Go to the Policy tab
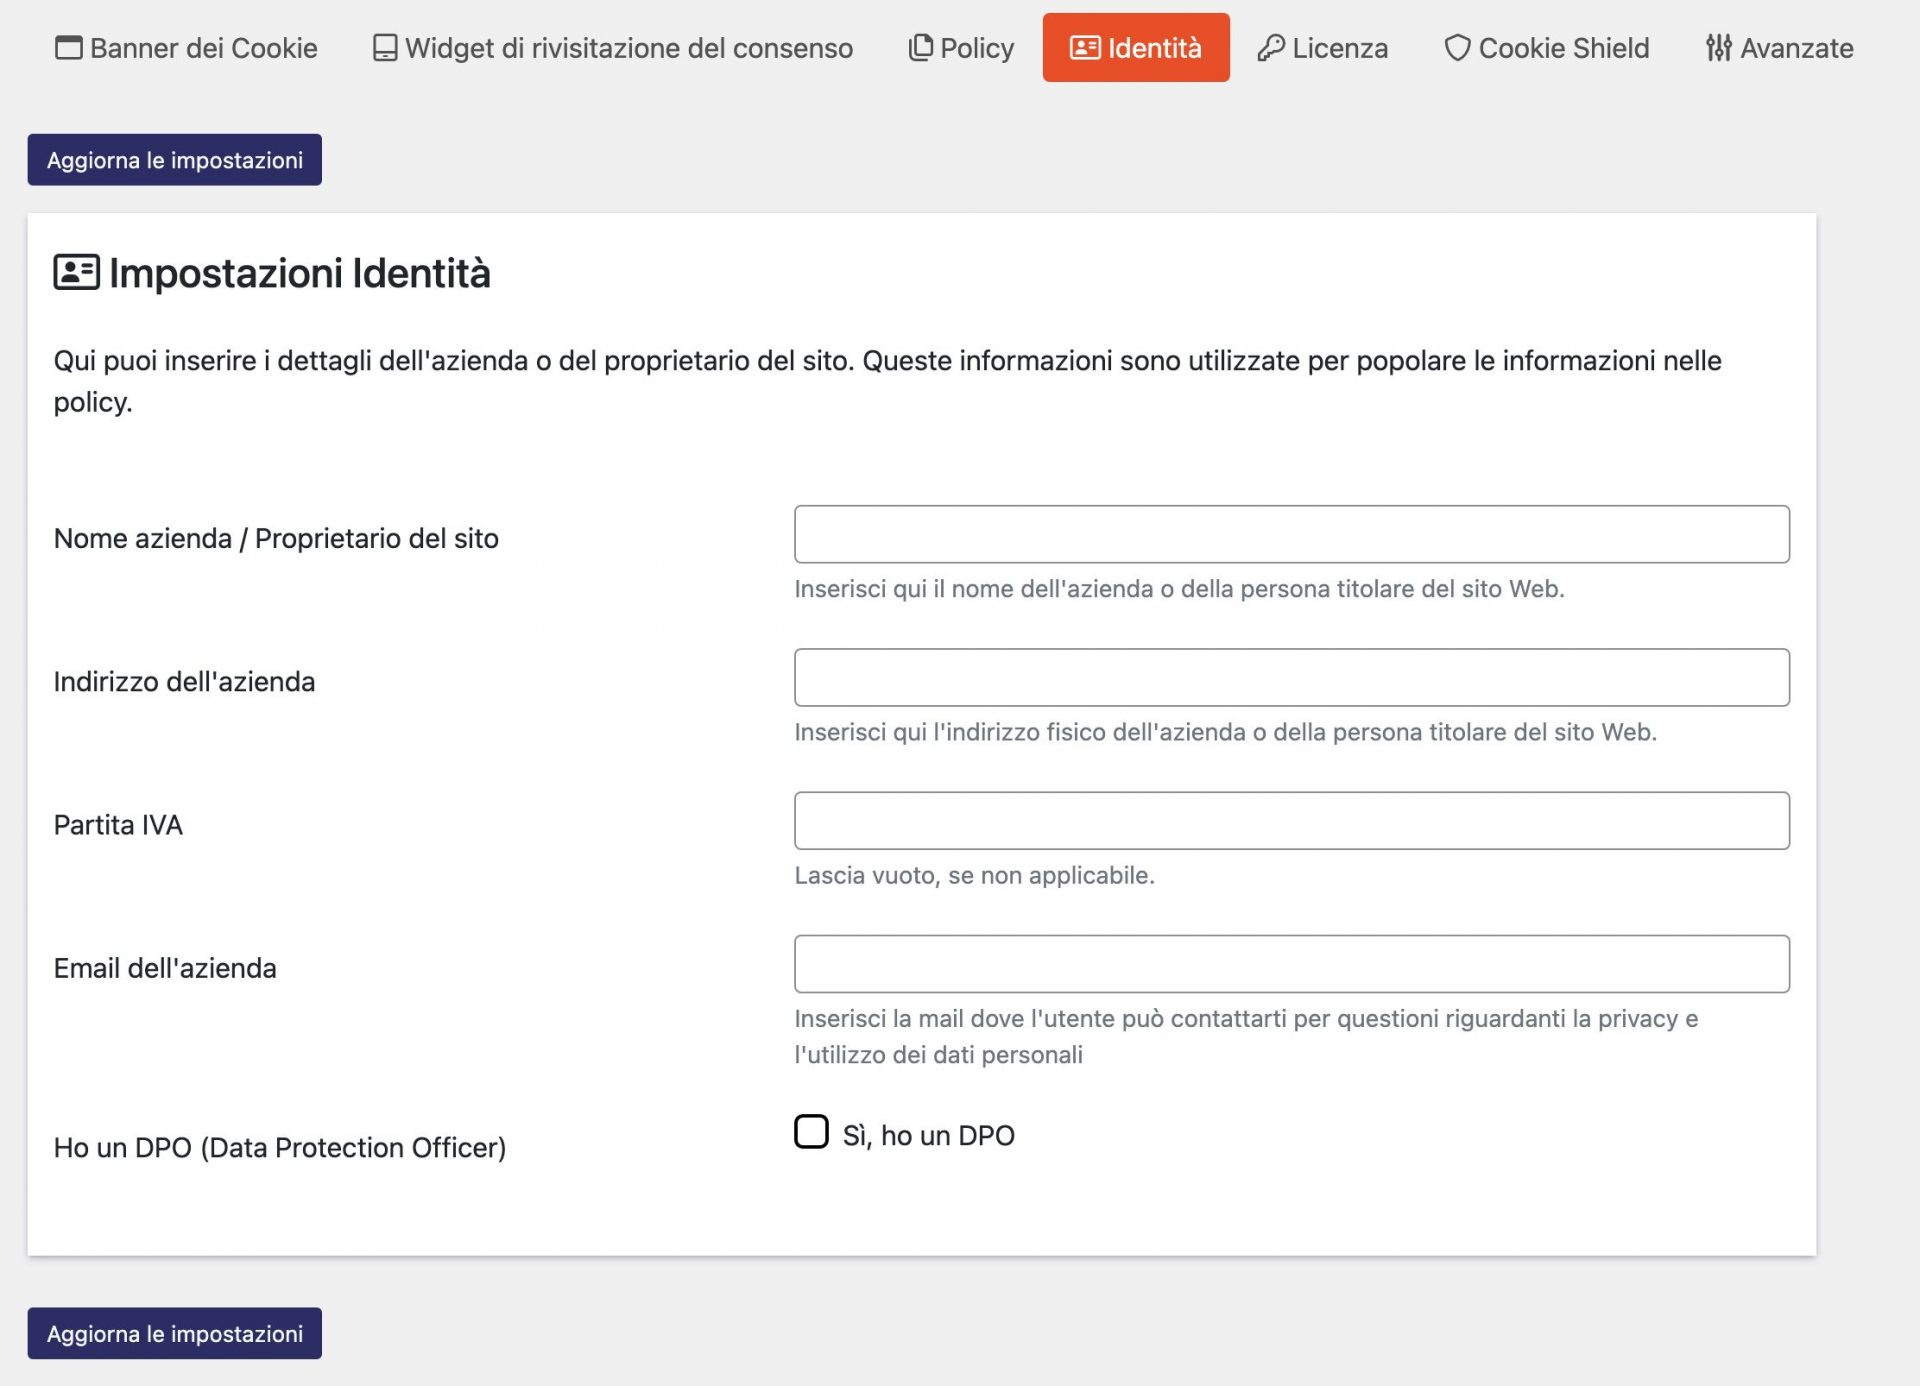Viewport: 1920px width, 1386px height. [x=961, y=48]
